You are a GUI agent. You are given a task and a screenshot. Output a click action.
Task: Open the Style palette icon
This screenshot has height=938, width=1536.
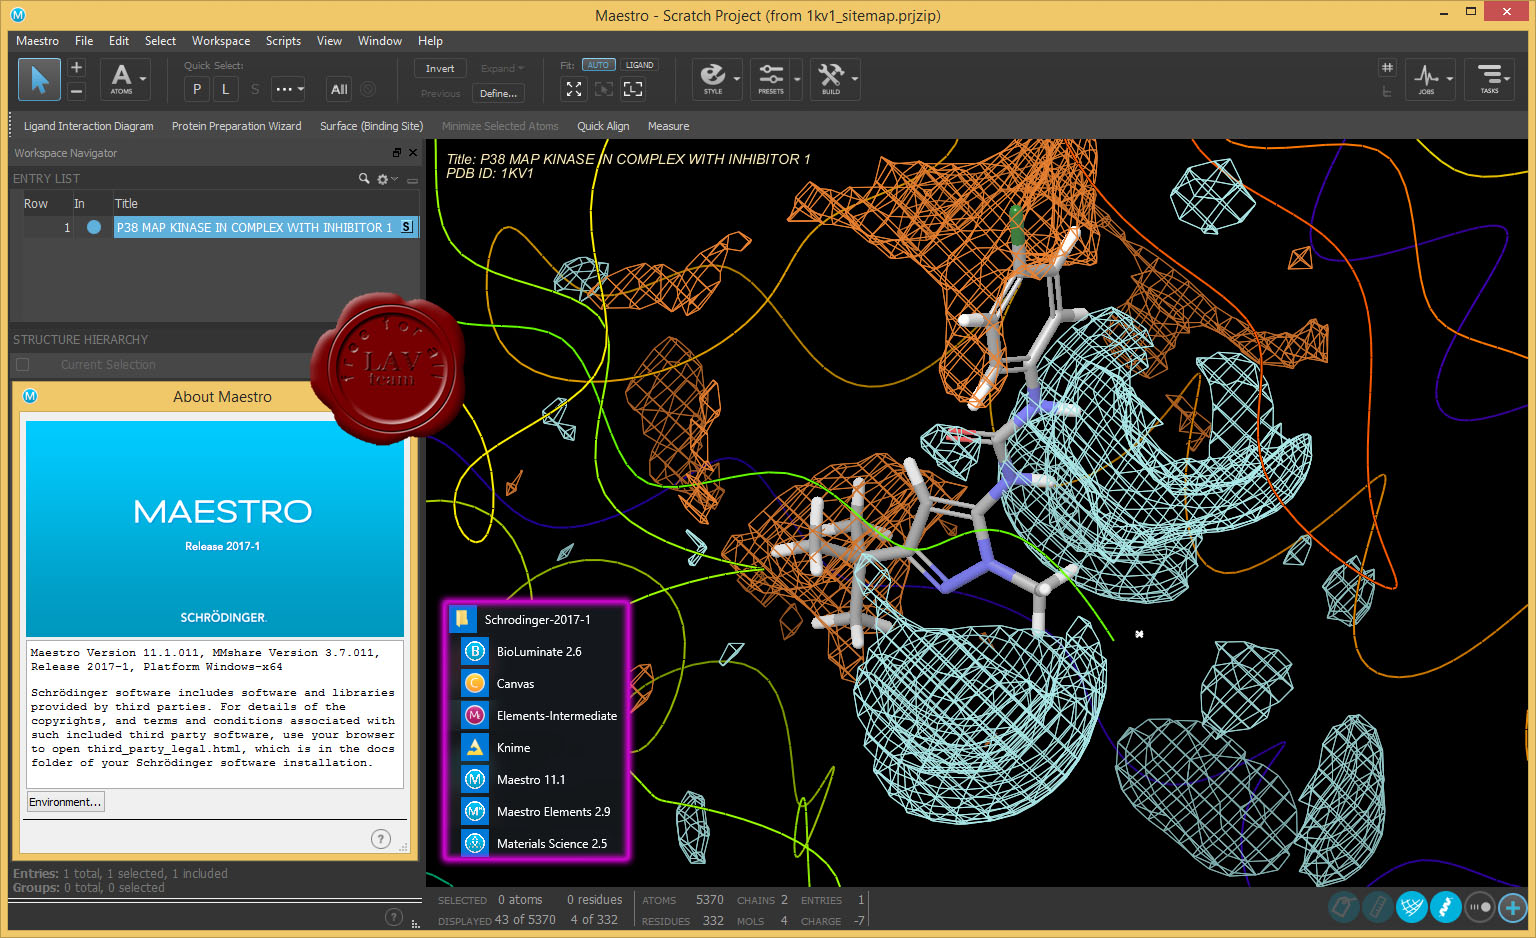(713, 78)
